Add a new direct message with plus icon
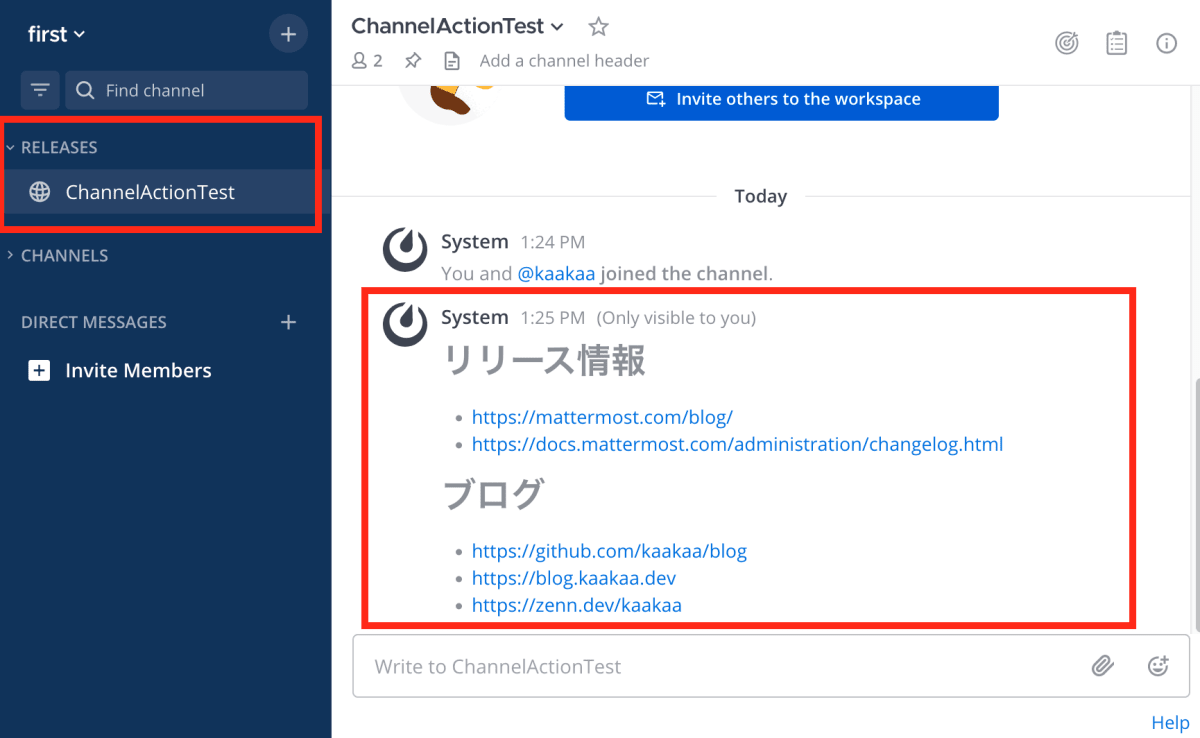 (288, 322)
